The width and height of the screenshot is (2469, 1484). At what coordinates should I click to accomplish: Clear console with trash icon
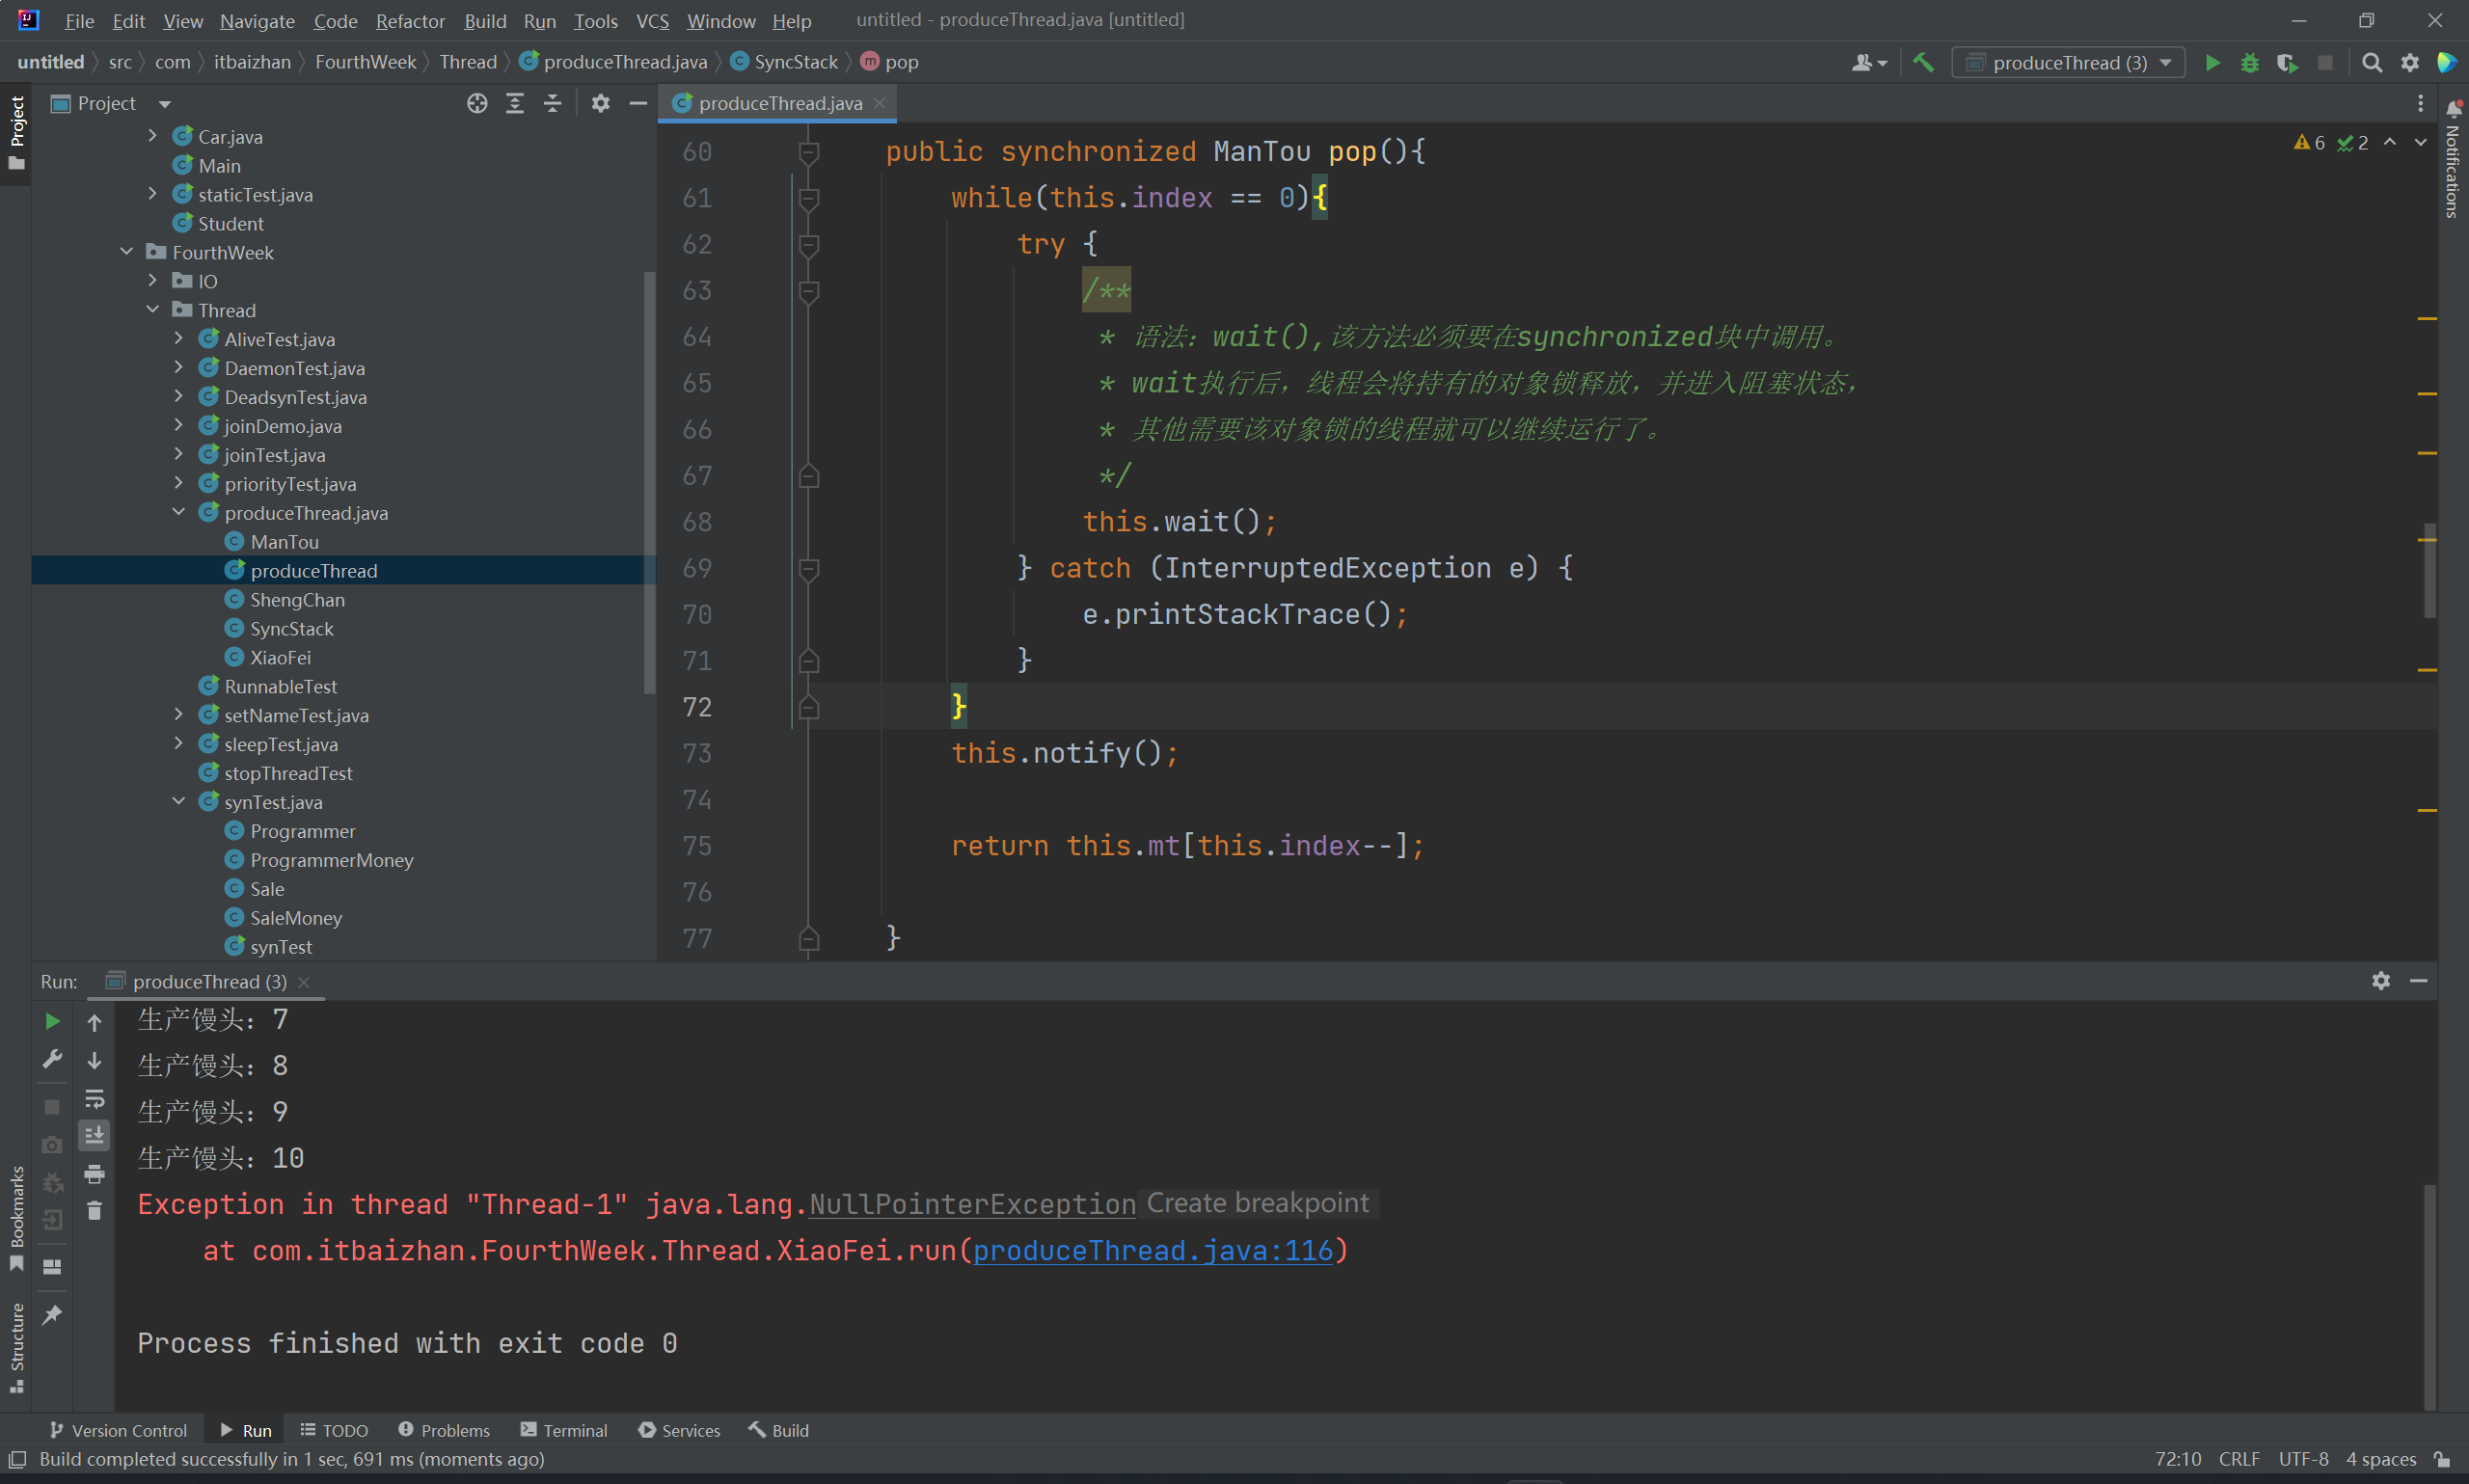(94, 1211)
